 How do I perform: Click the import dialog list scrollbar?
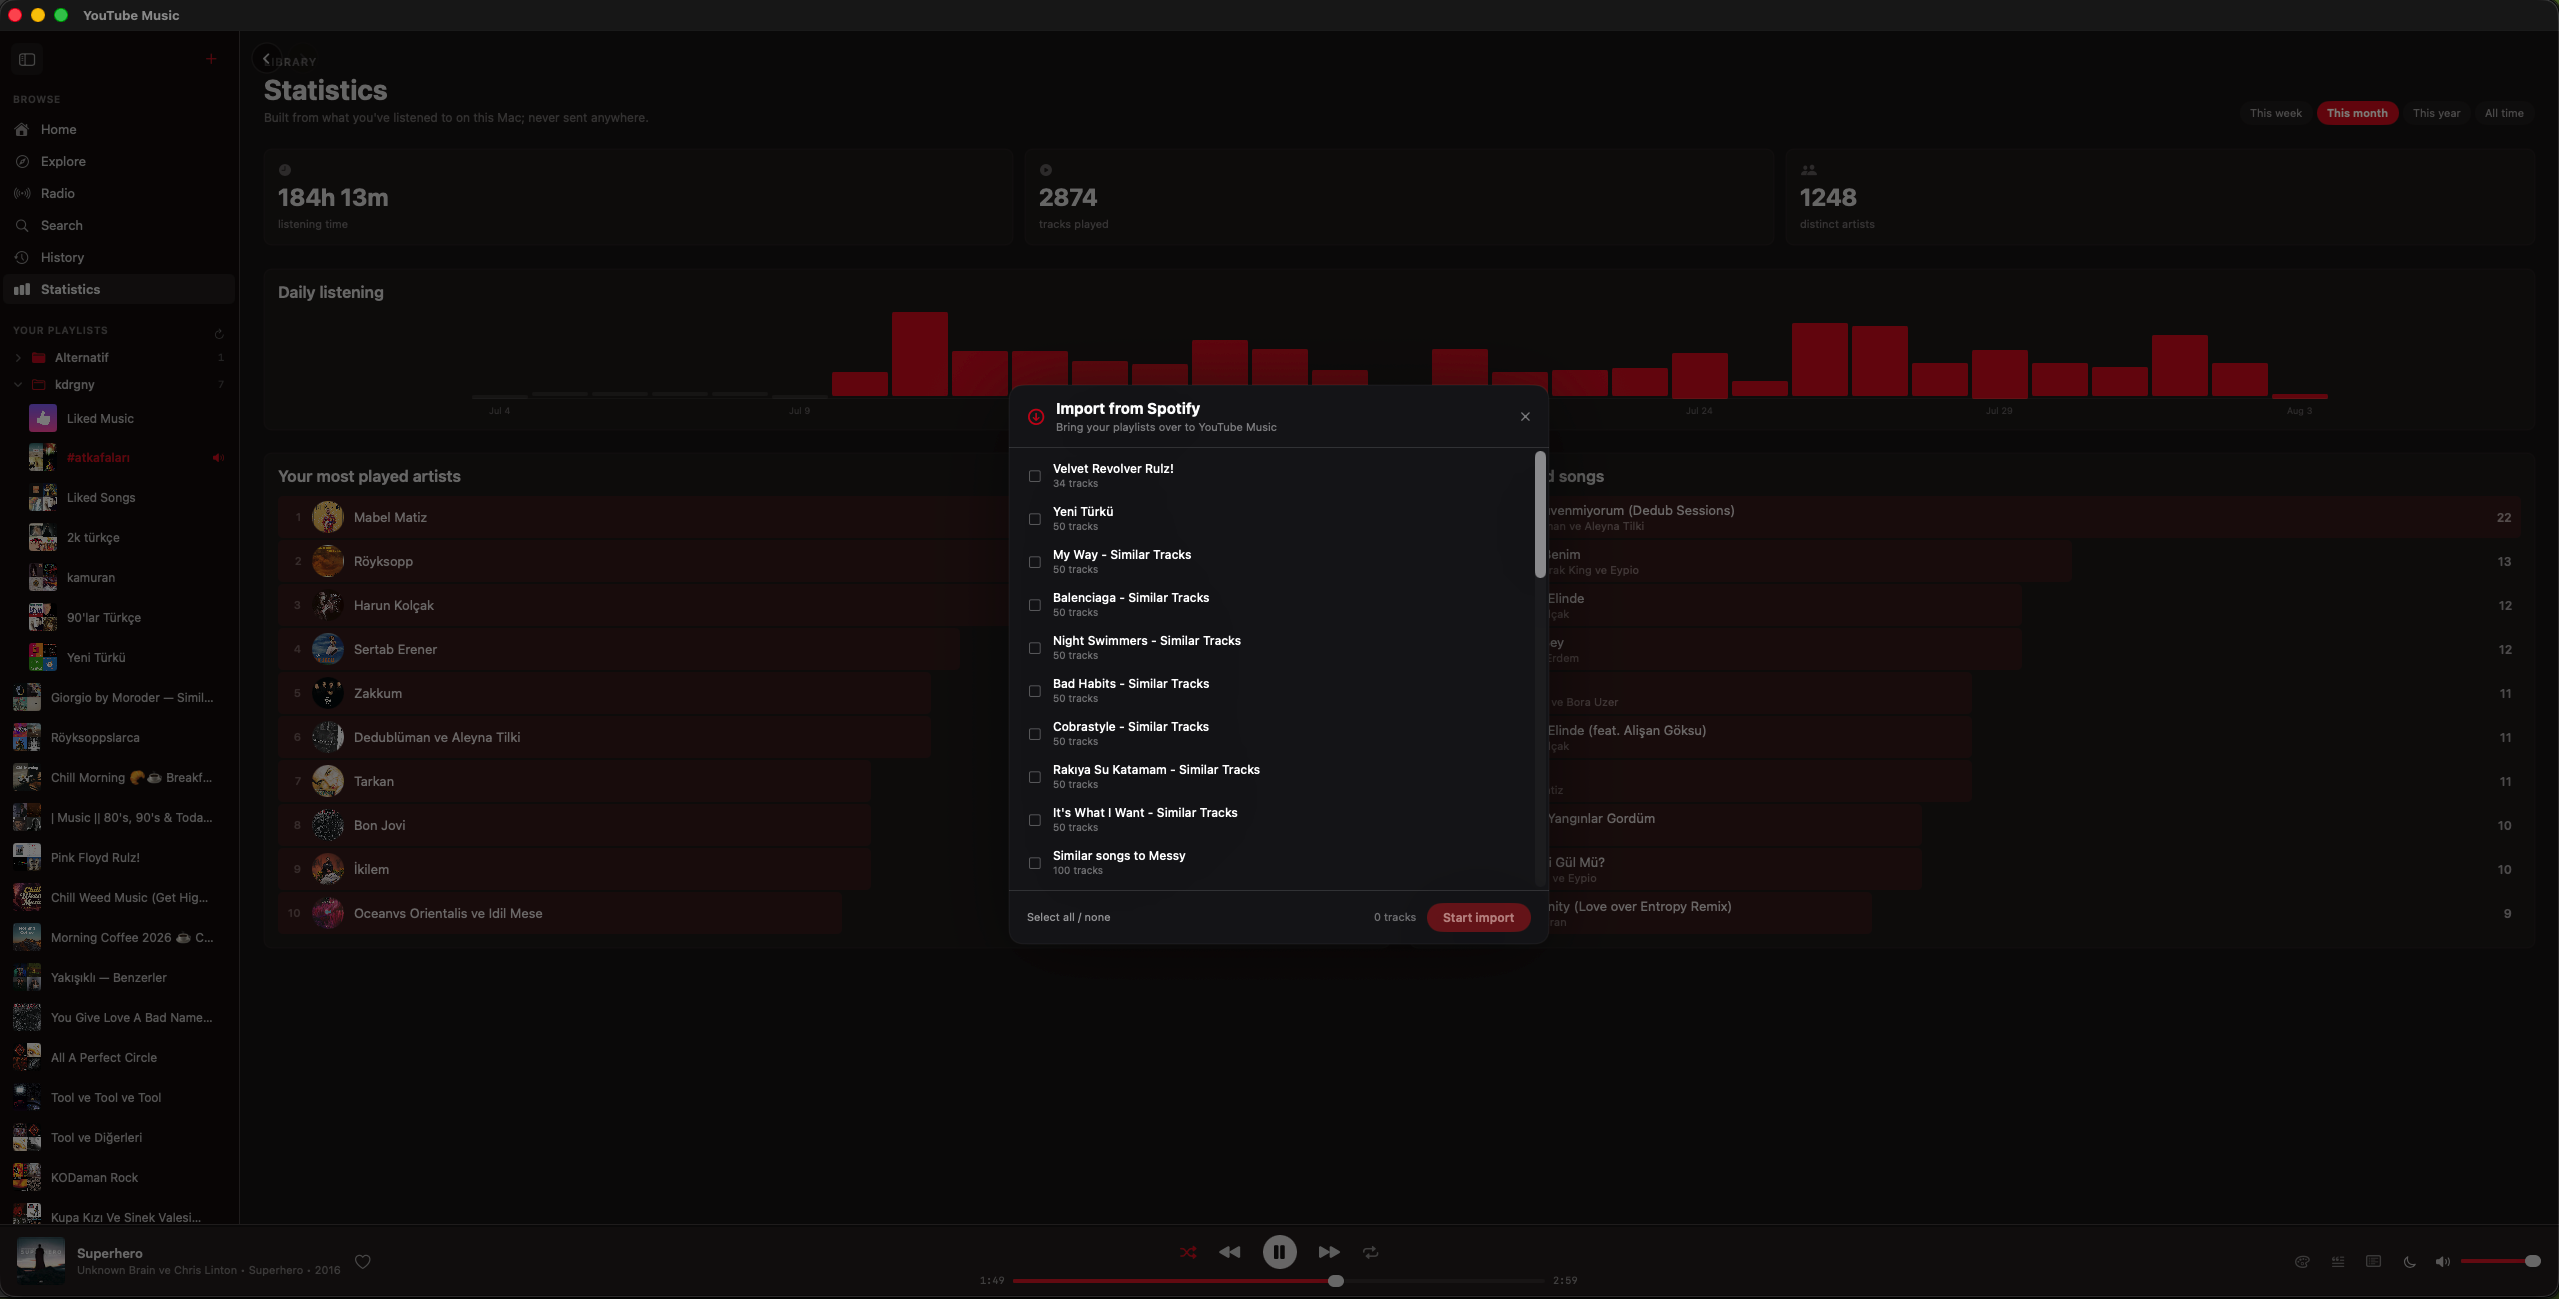click(1540, 515)
